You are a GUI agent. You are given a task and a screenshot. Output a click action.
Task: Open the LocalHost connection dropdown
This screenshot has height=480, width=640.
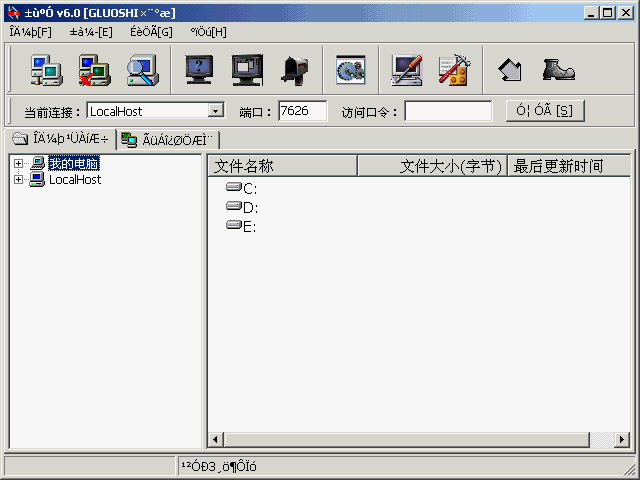[x=215, y=111]
